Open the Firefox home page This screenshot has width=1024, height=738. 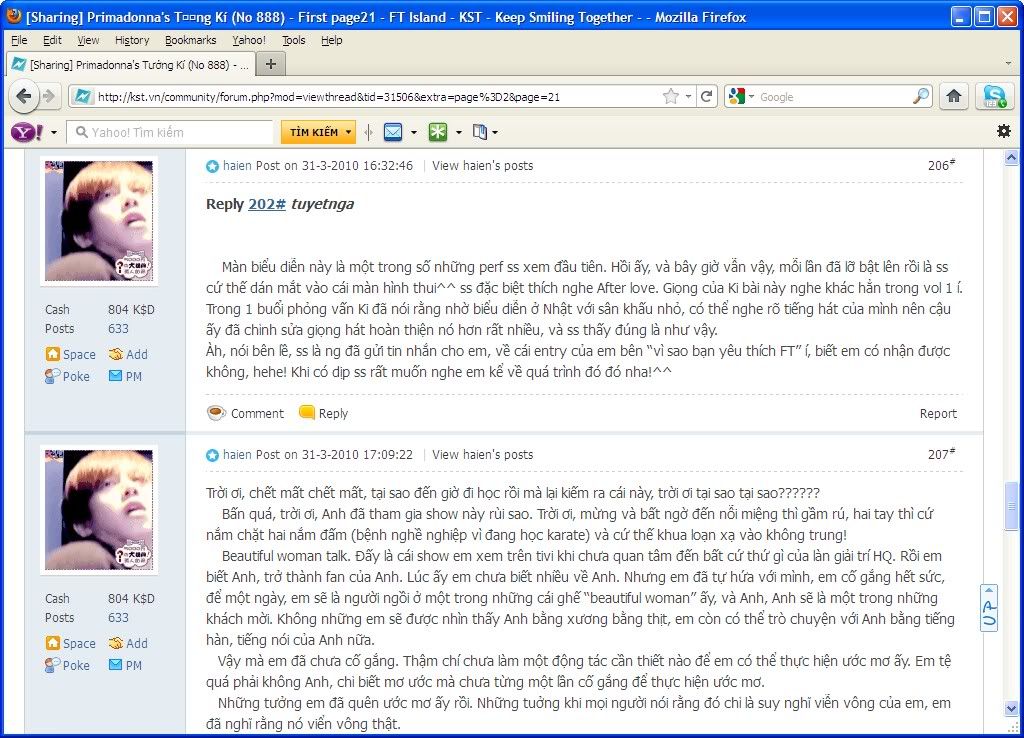953,97
